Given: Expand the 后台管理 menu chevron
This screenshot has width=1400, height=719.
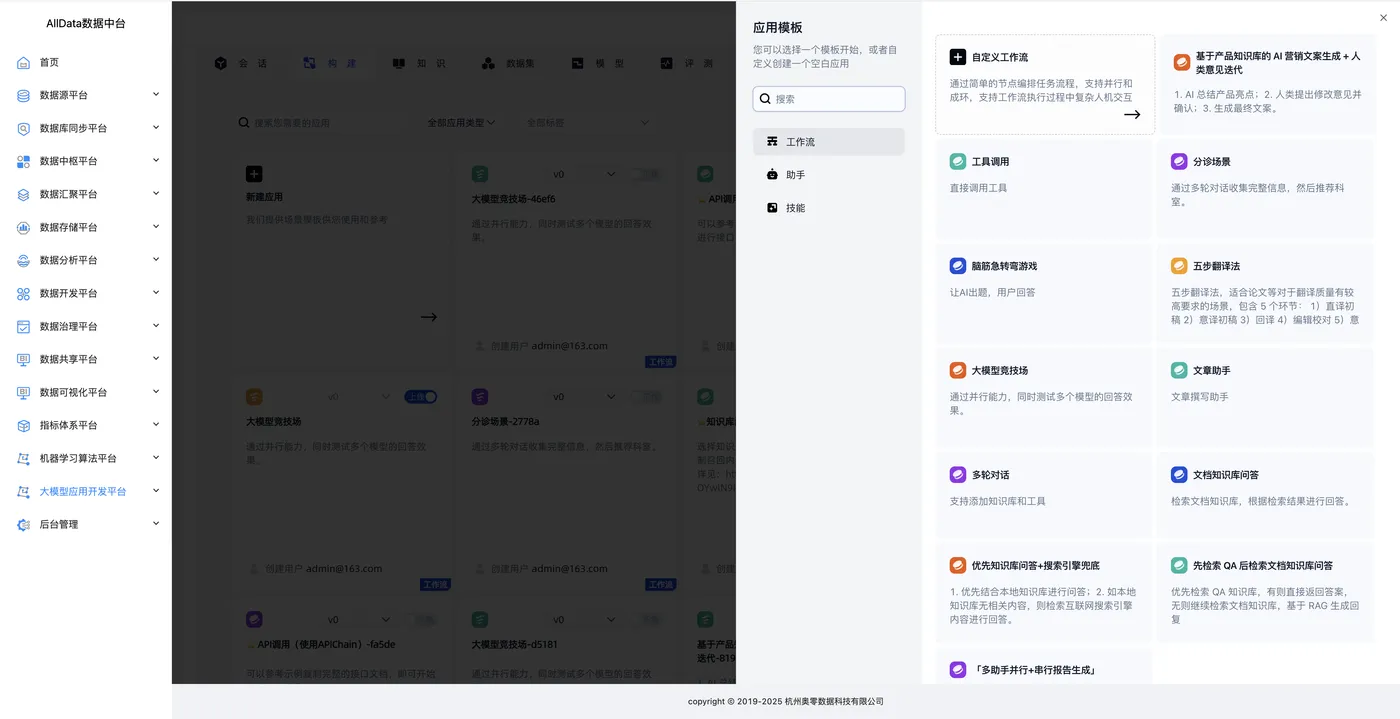Looking at the screenshot, I should pyautogui.click(x=156, y=523).
